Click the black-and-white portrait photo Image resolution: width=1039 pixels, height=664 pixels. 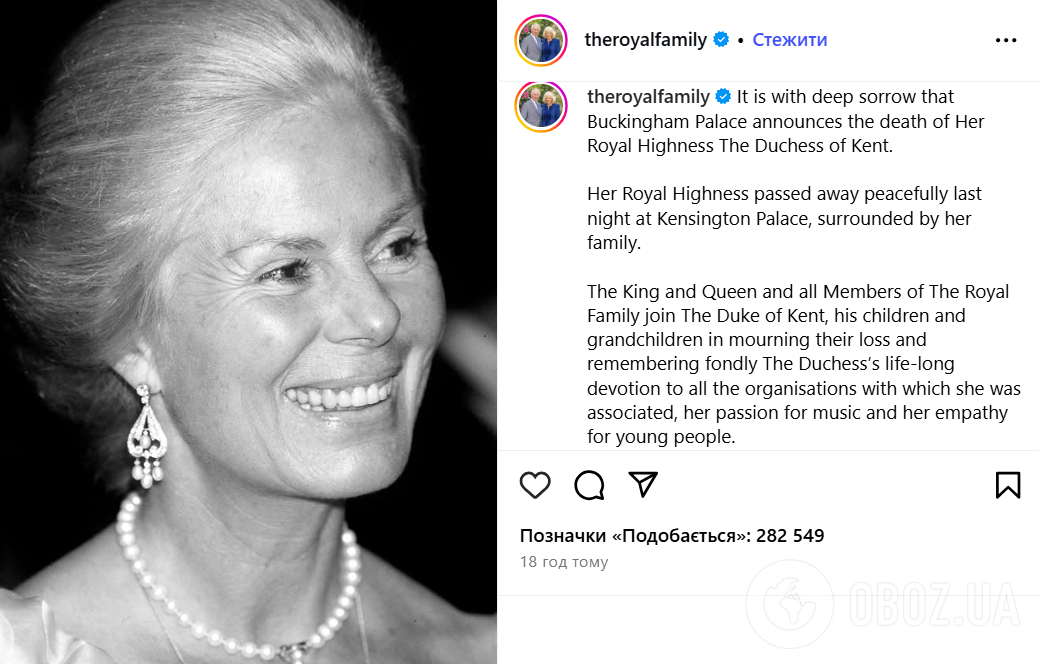[248, 332]
